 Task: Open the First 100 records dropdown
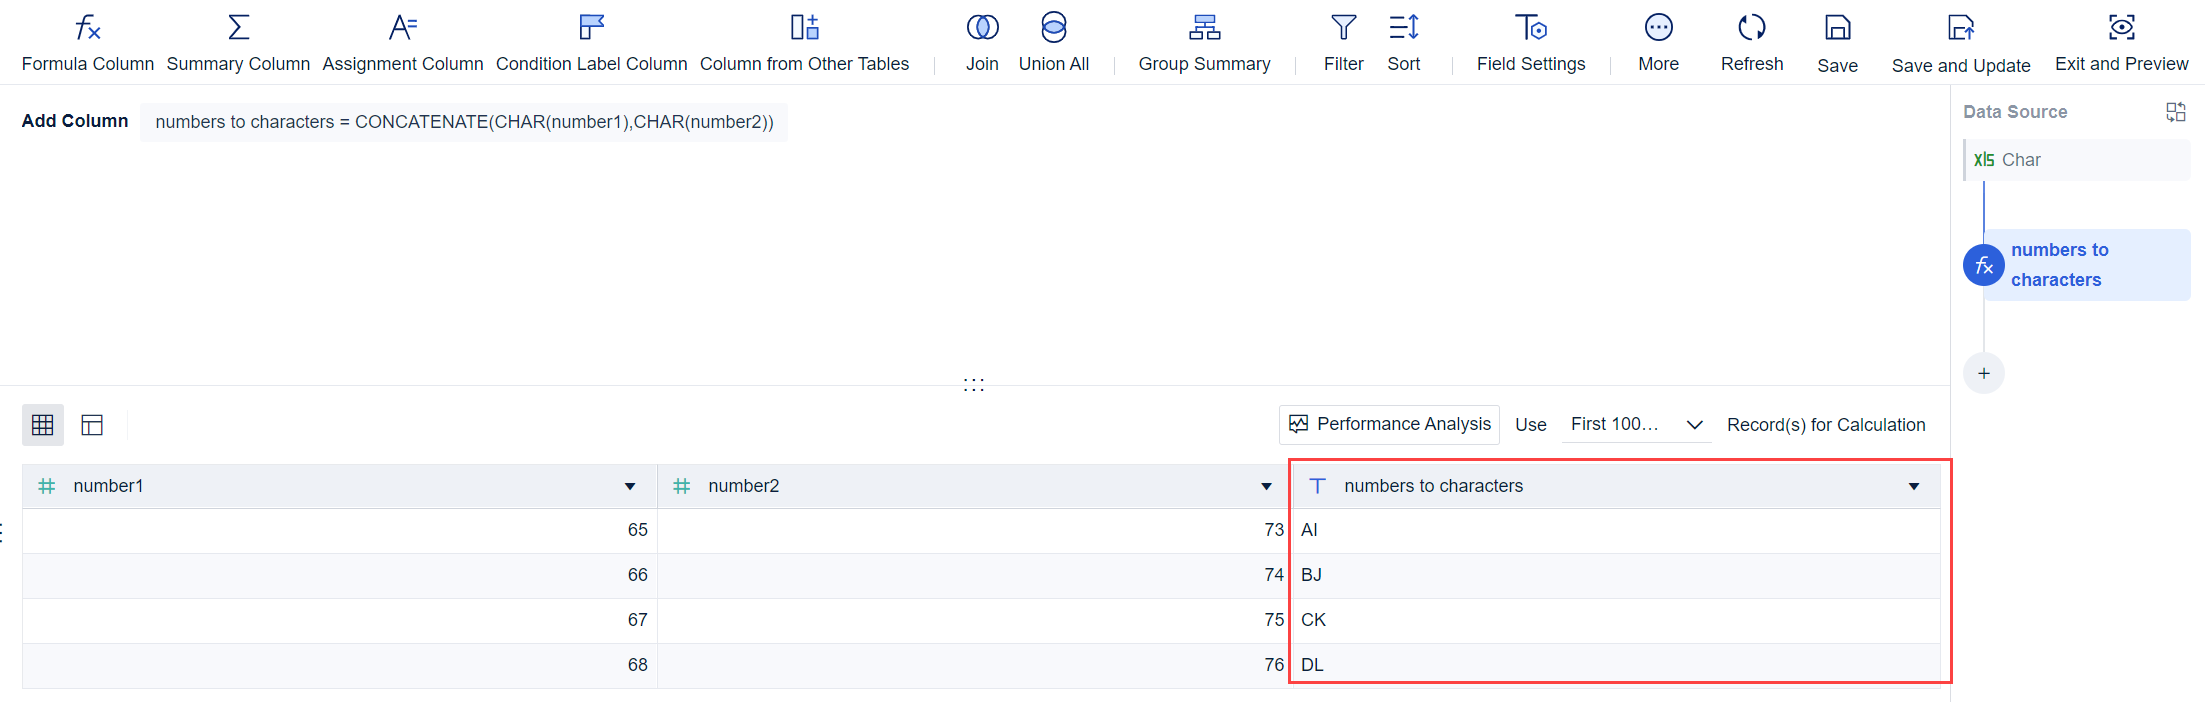tap(1636, 425)
